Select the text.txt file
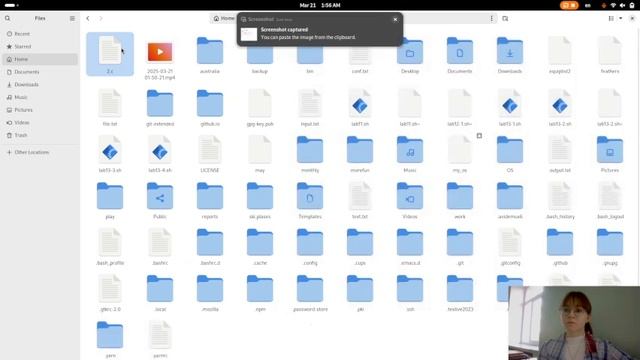The image size is (640, 360). point(360,196)
